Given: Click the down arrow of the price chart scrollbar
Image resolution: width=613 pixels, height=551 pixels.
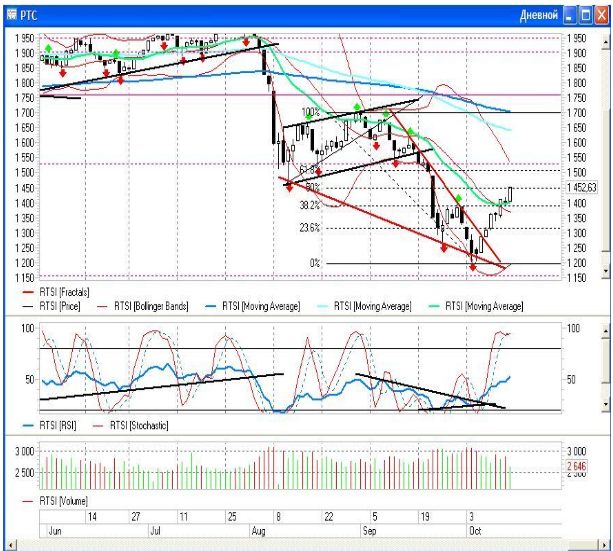Looking at the screenshot, I should click(x=606, y=271).
